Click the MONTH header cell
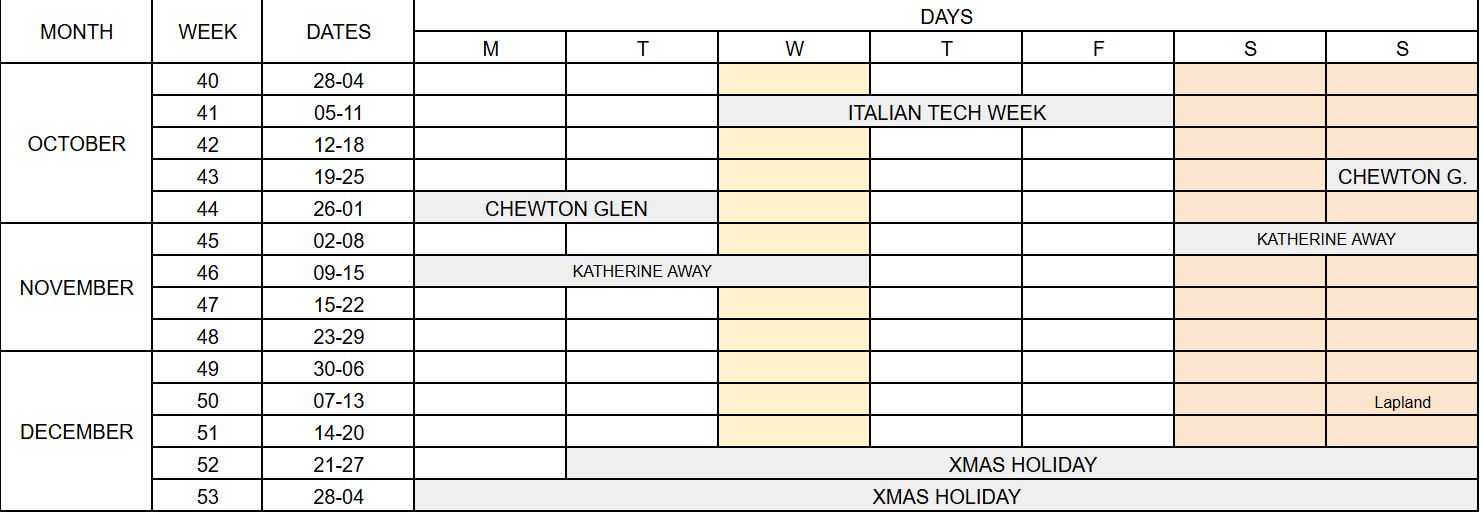1483x513 pixels. pos(77,32)
